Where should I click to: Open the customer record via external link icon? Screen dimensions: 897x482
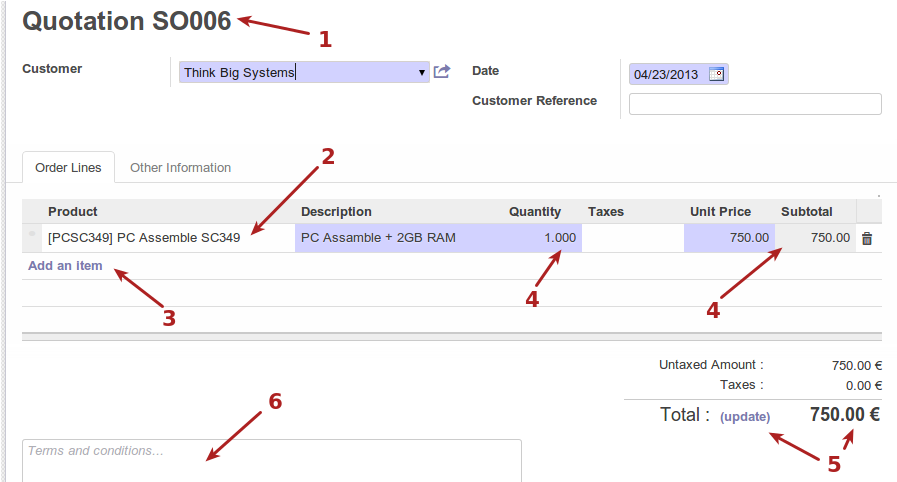[x=442, y=72]
